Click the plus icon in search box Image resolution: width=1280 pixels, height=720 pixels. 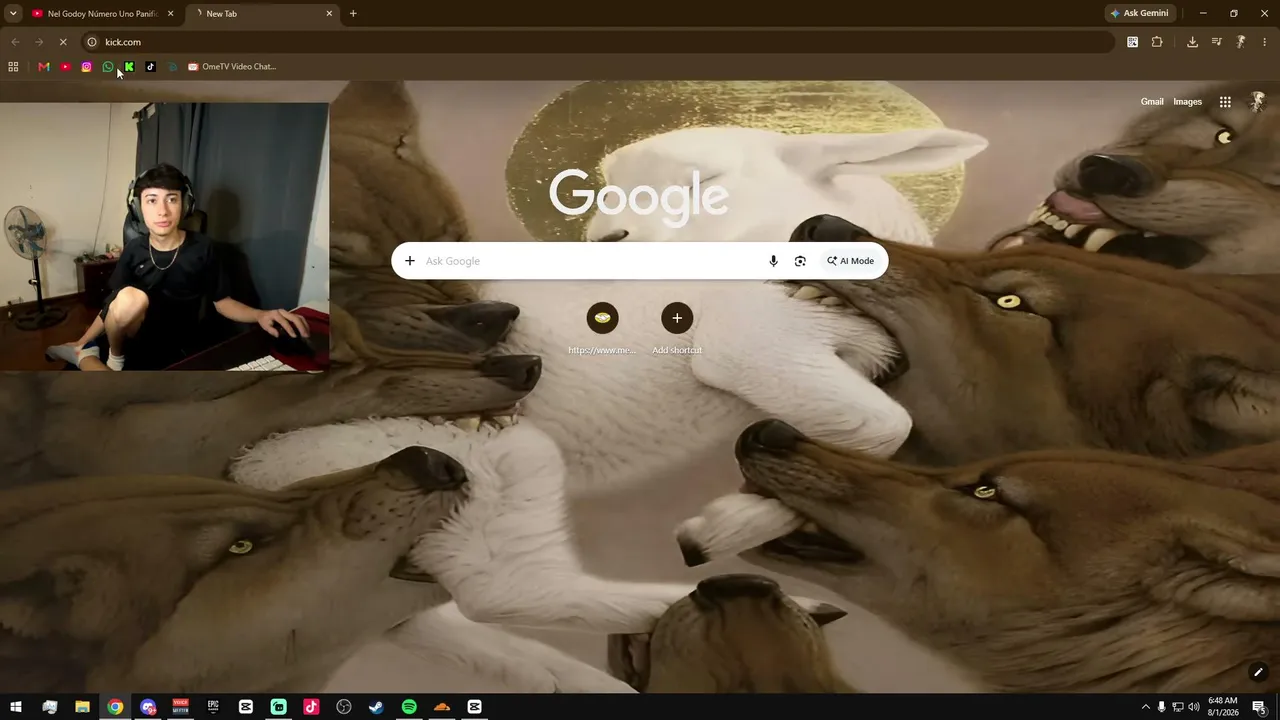pyautogui.click(x=410, y=261)
